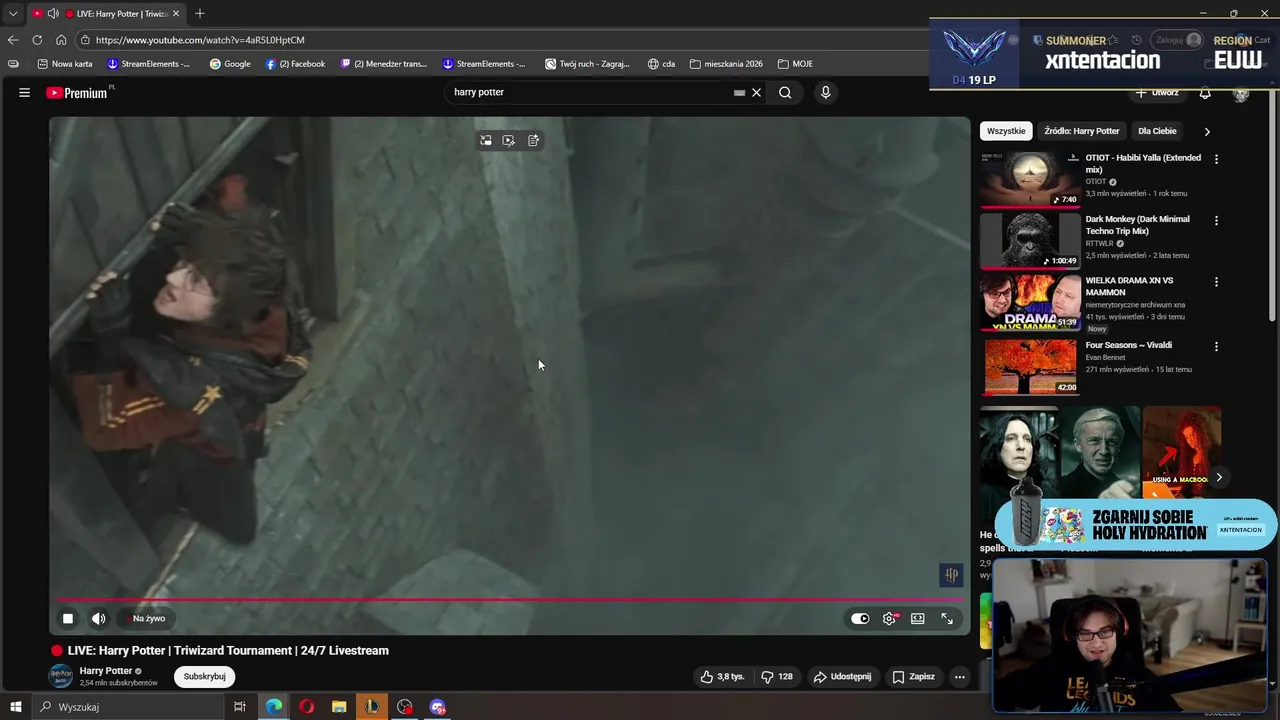The height and width of the screenshot is (720, 1280).
Task: Enter fullscreen on the video player
Action: tap(946, 618)
